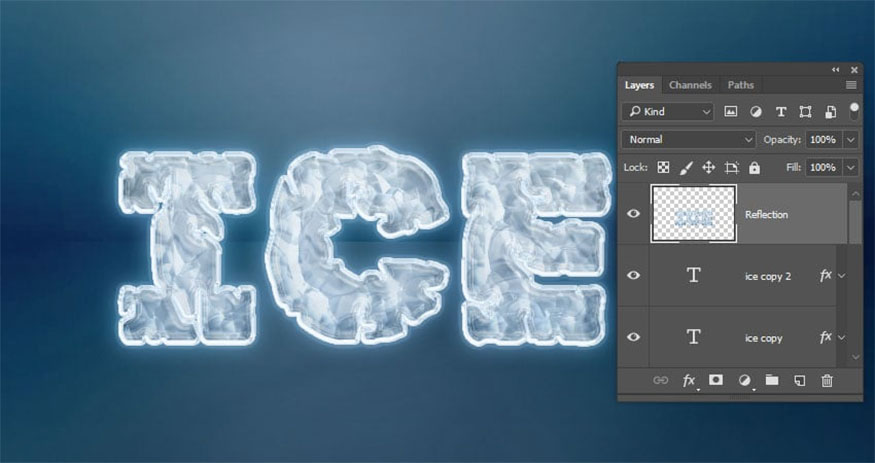This screenshot has height=463, width=875.
Task: Toggle layer filtering switch
Action: (x=854, y=110)
